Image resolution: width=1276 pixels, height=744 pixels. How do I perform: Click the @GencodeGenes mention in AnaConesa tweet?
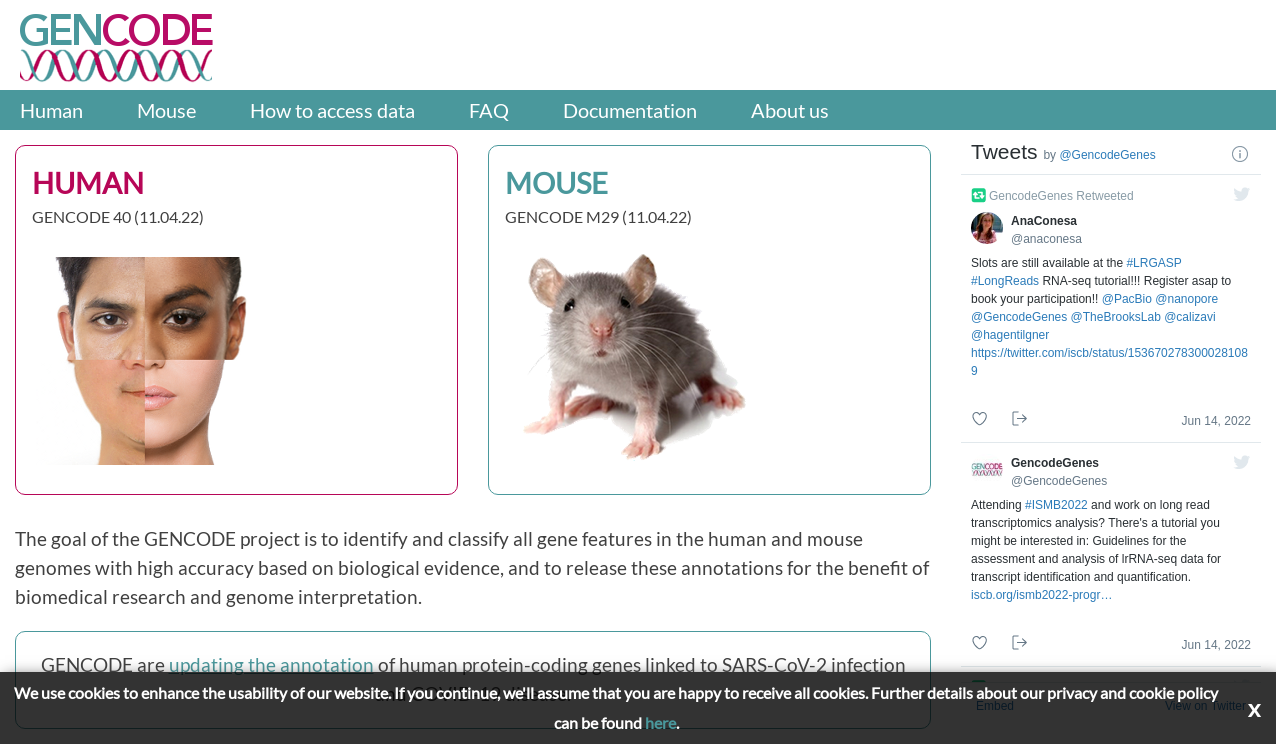point(1019,317)
